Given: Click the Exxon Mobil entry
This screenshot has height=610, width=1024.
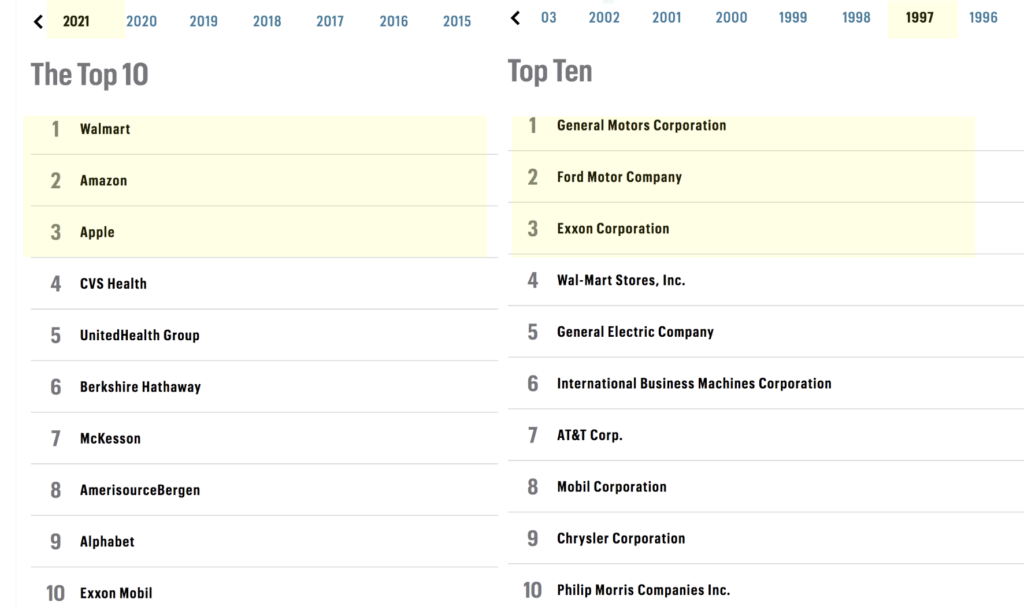Looking at the screenshot, I should [x=116, y=593].
